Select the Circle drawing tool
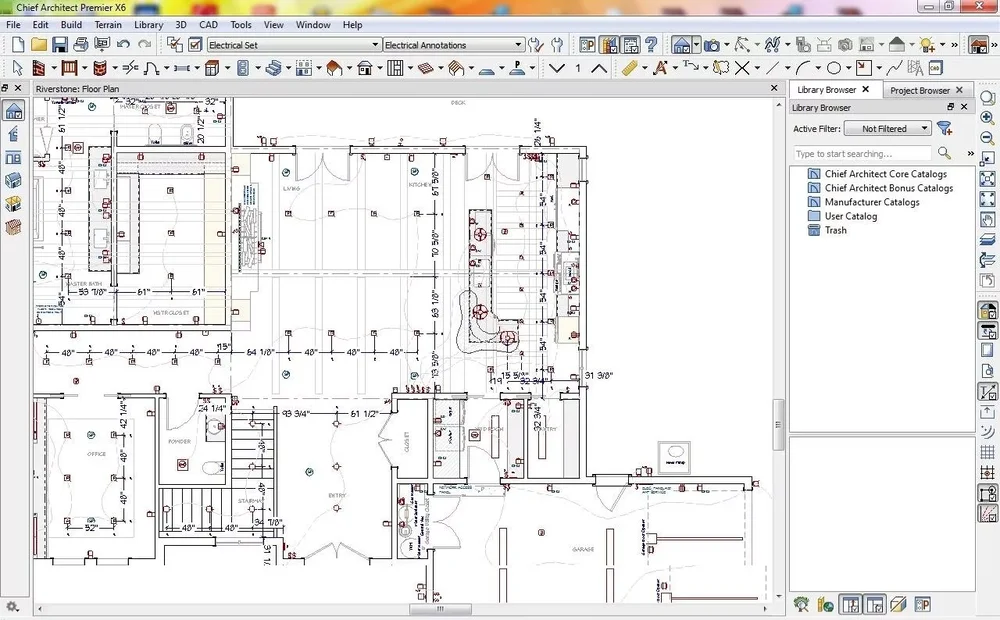 (x=834, y=68)
